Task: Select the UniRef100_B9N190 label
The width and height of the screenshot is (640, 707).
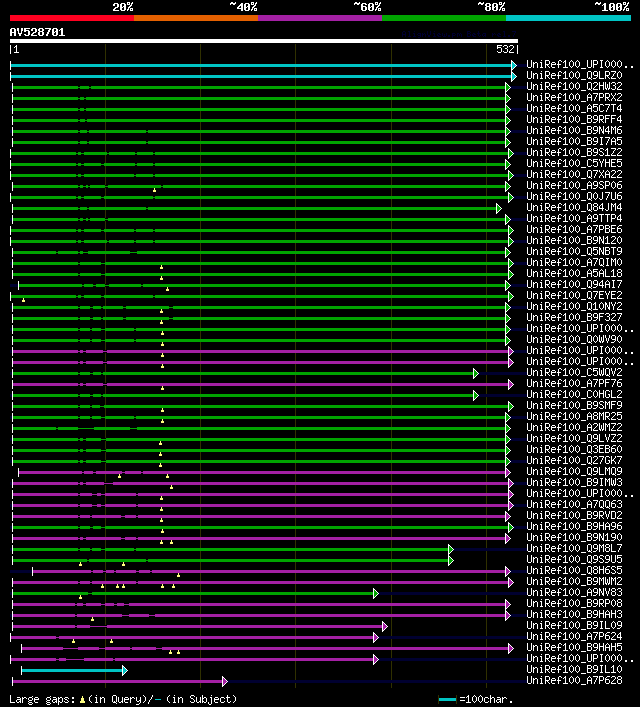Action: point(574,537)
